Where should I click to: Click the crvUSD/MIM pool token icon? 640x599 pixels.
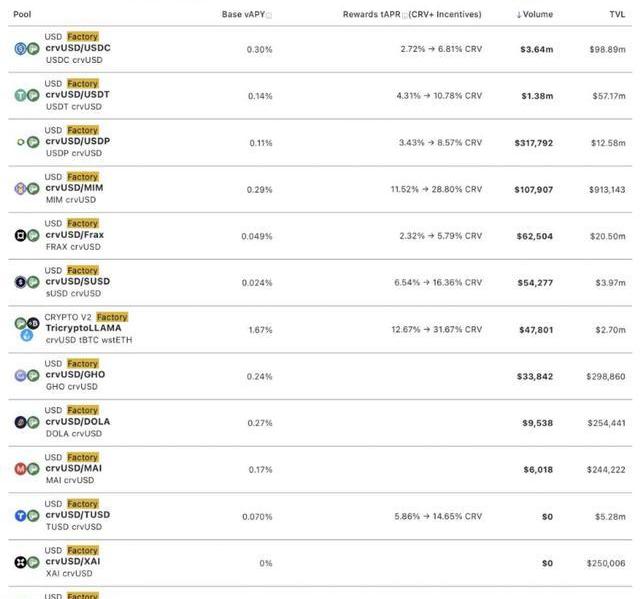(x=27, y=188)
